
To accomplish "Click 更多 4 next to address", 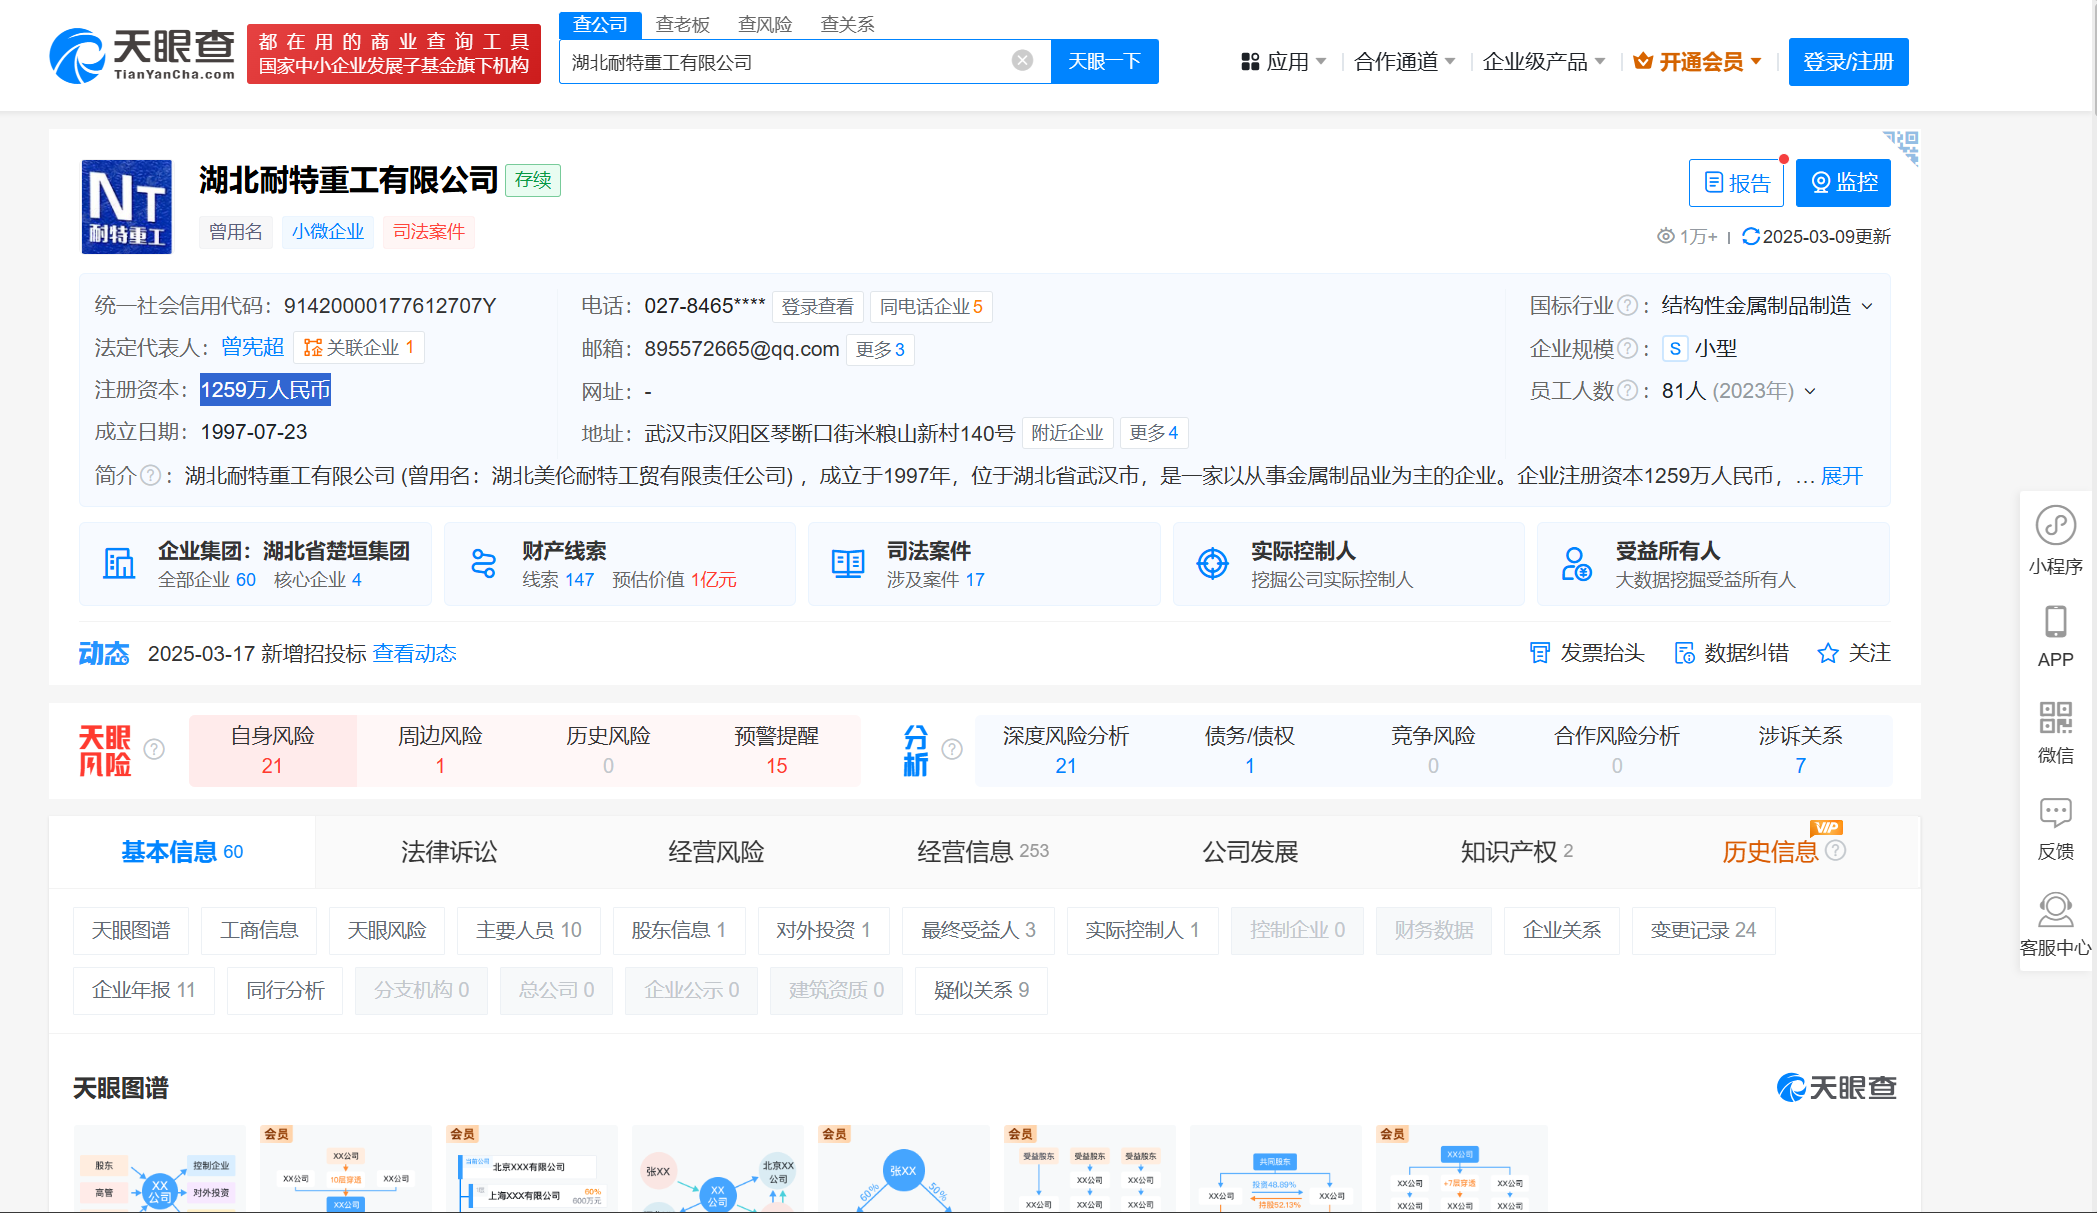I will click(1153, 433).
